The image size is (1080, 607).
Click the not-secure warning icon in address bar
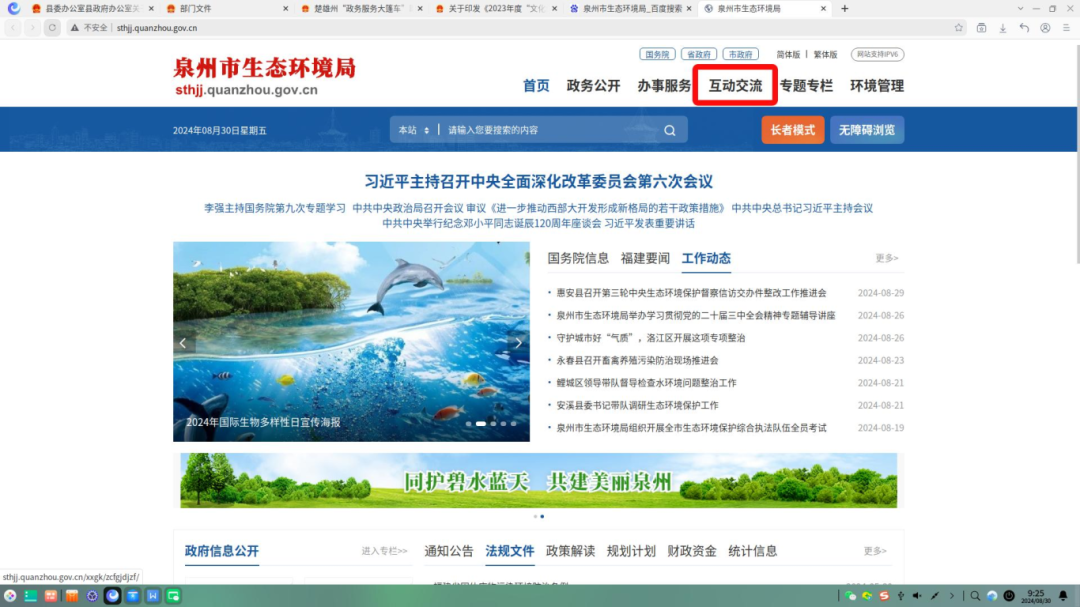click(x=75, y=28)
